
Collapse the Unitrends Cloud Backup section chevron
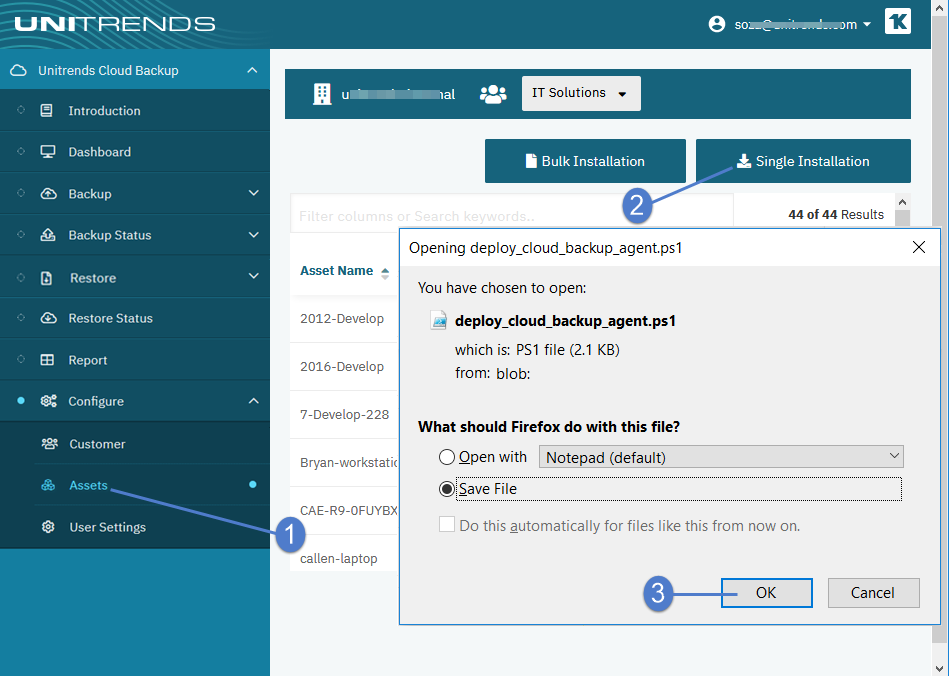coord(252,70)
